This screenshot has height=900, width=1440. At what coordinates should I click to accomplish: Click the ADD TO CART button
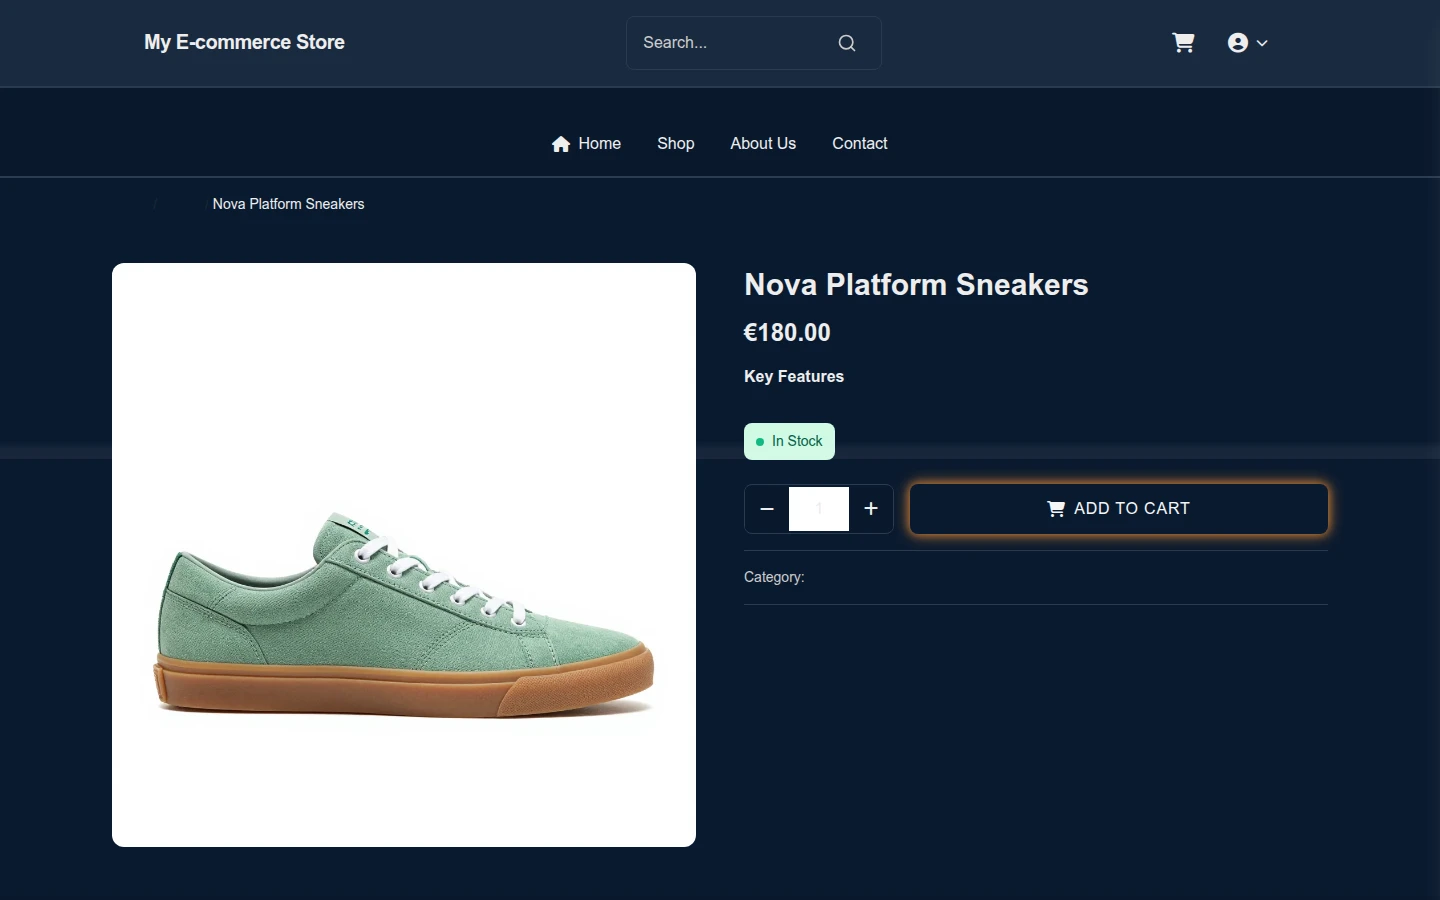1119,509
